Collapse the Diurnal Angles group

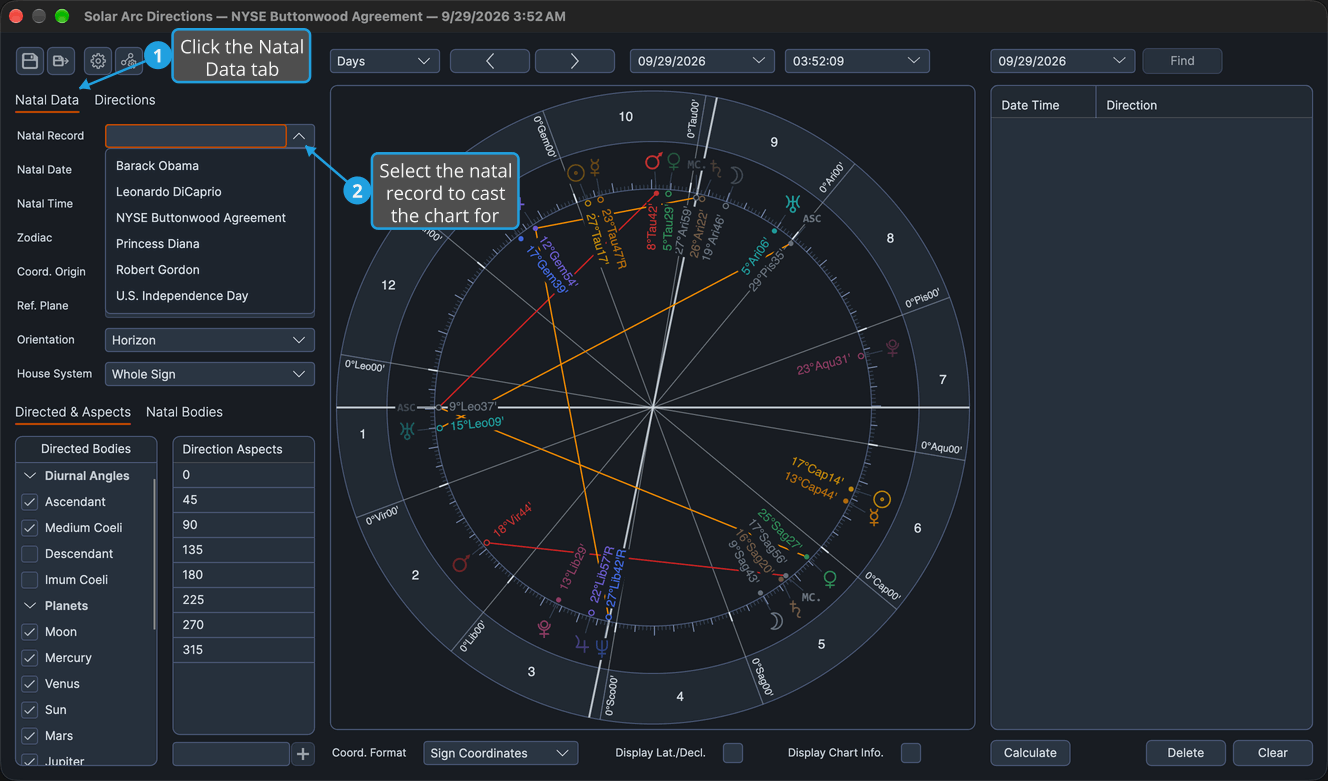pyautogui.click(x=30, y=476)
